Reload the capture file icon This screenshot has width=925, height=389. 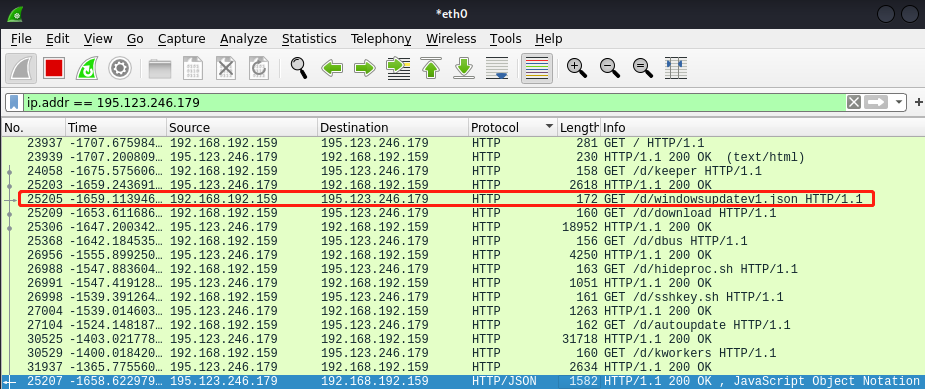coord(258,68)
